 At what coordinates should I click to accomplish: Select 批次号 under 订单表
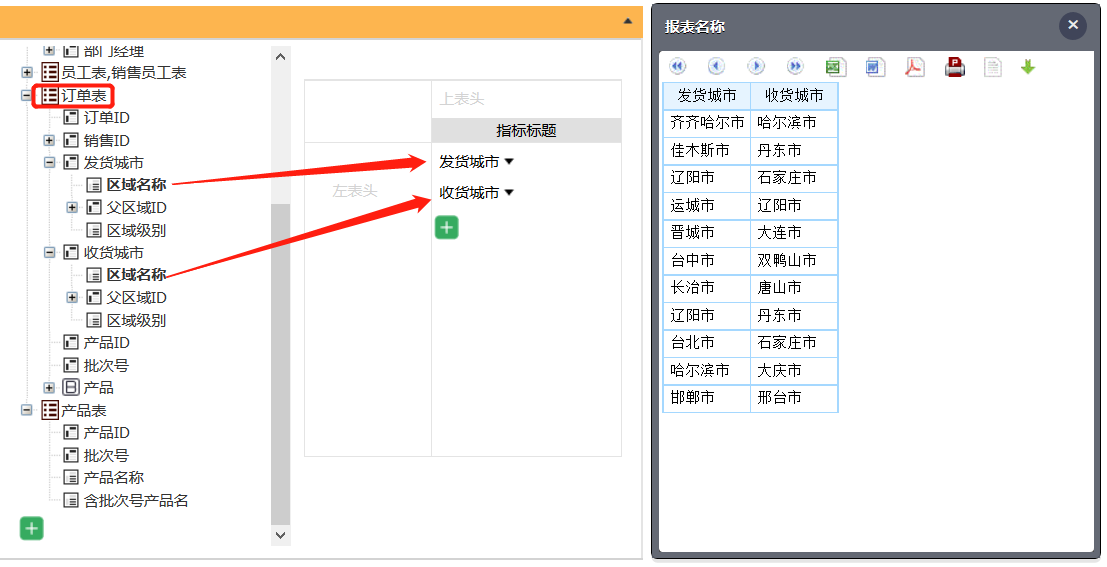coord(106,365)
